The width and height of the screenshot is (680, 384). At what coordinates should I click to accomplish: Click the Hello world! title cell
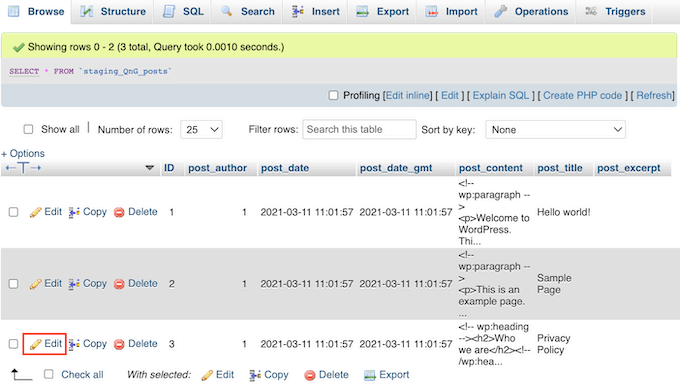point(563,212)
